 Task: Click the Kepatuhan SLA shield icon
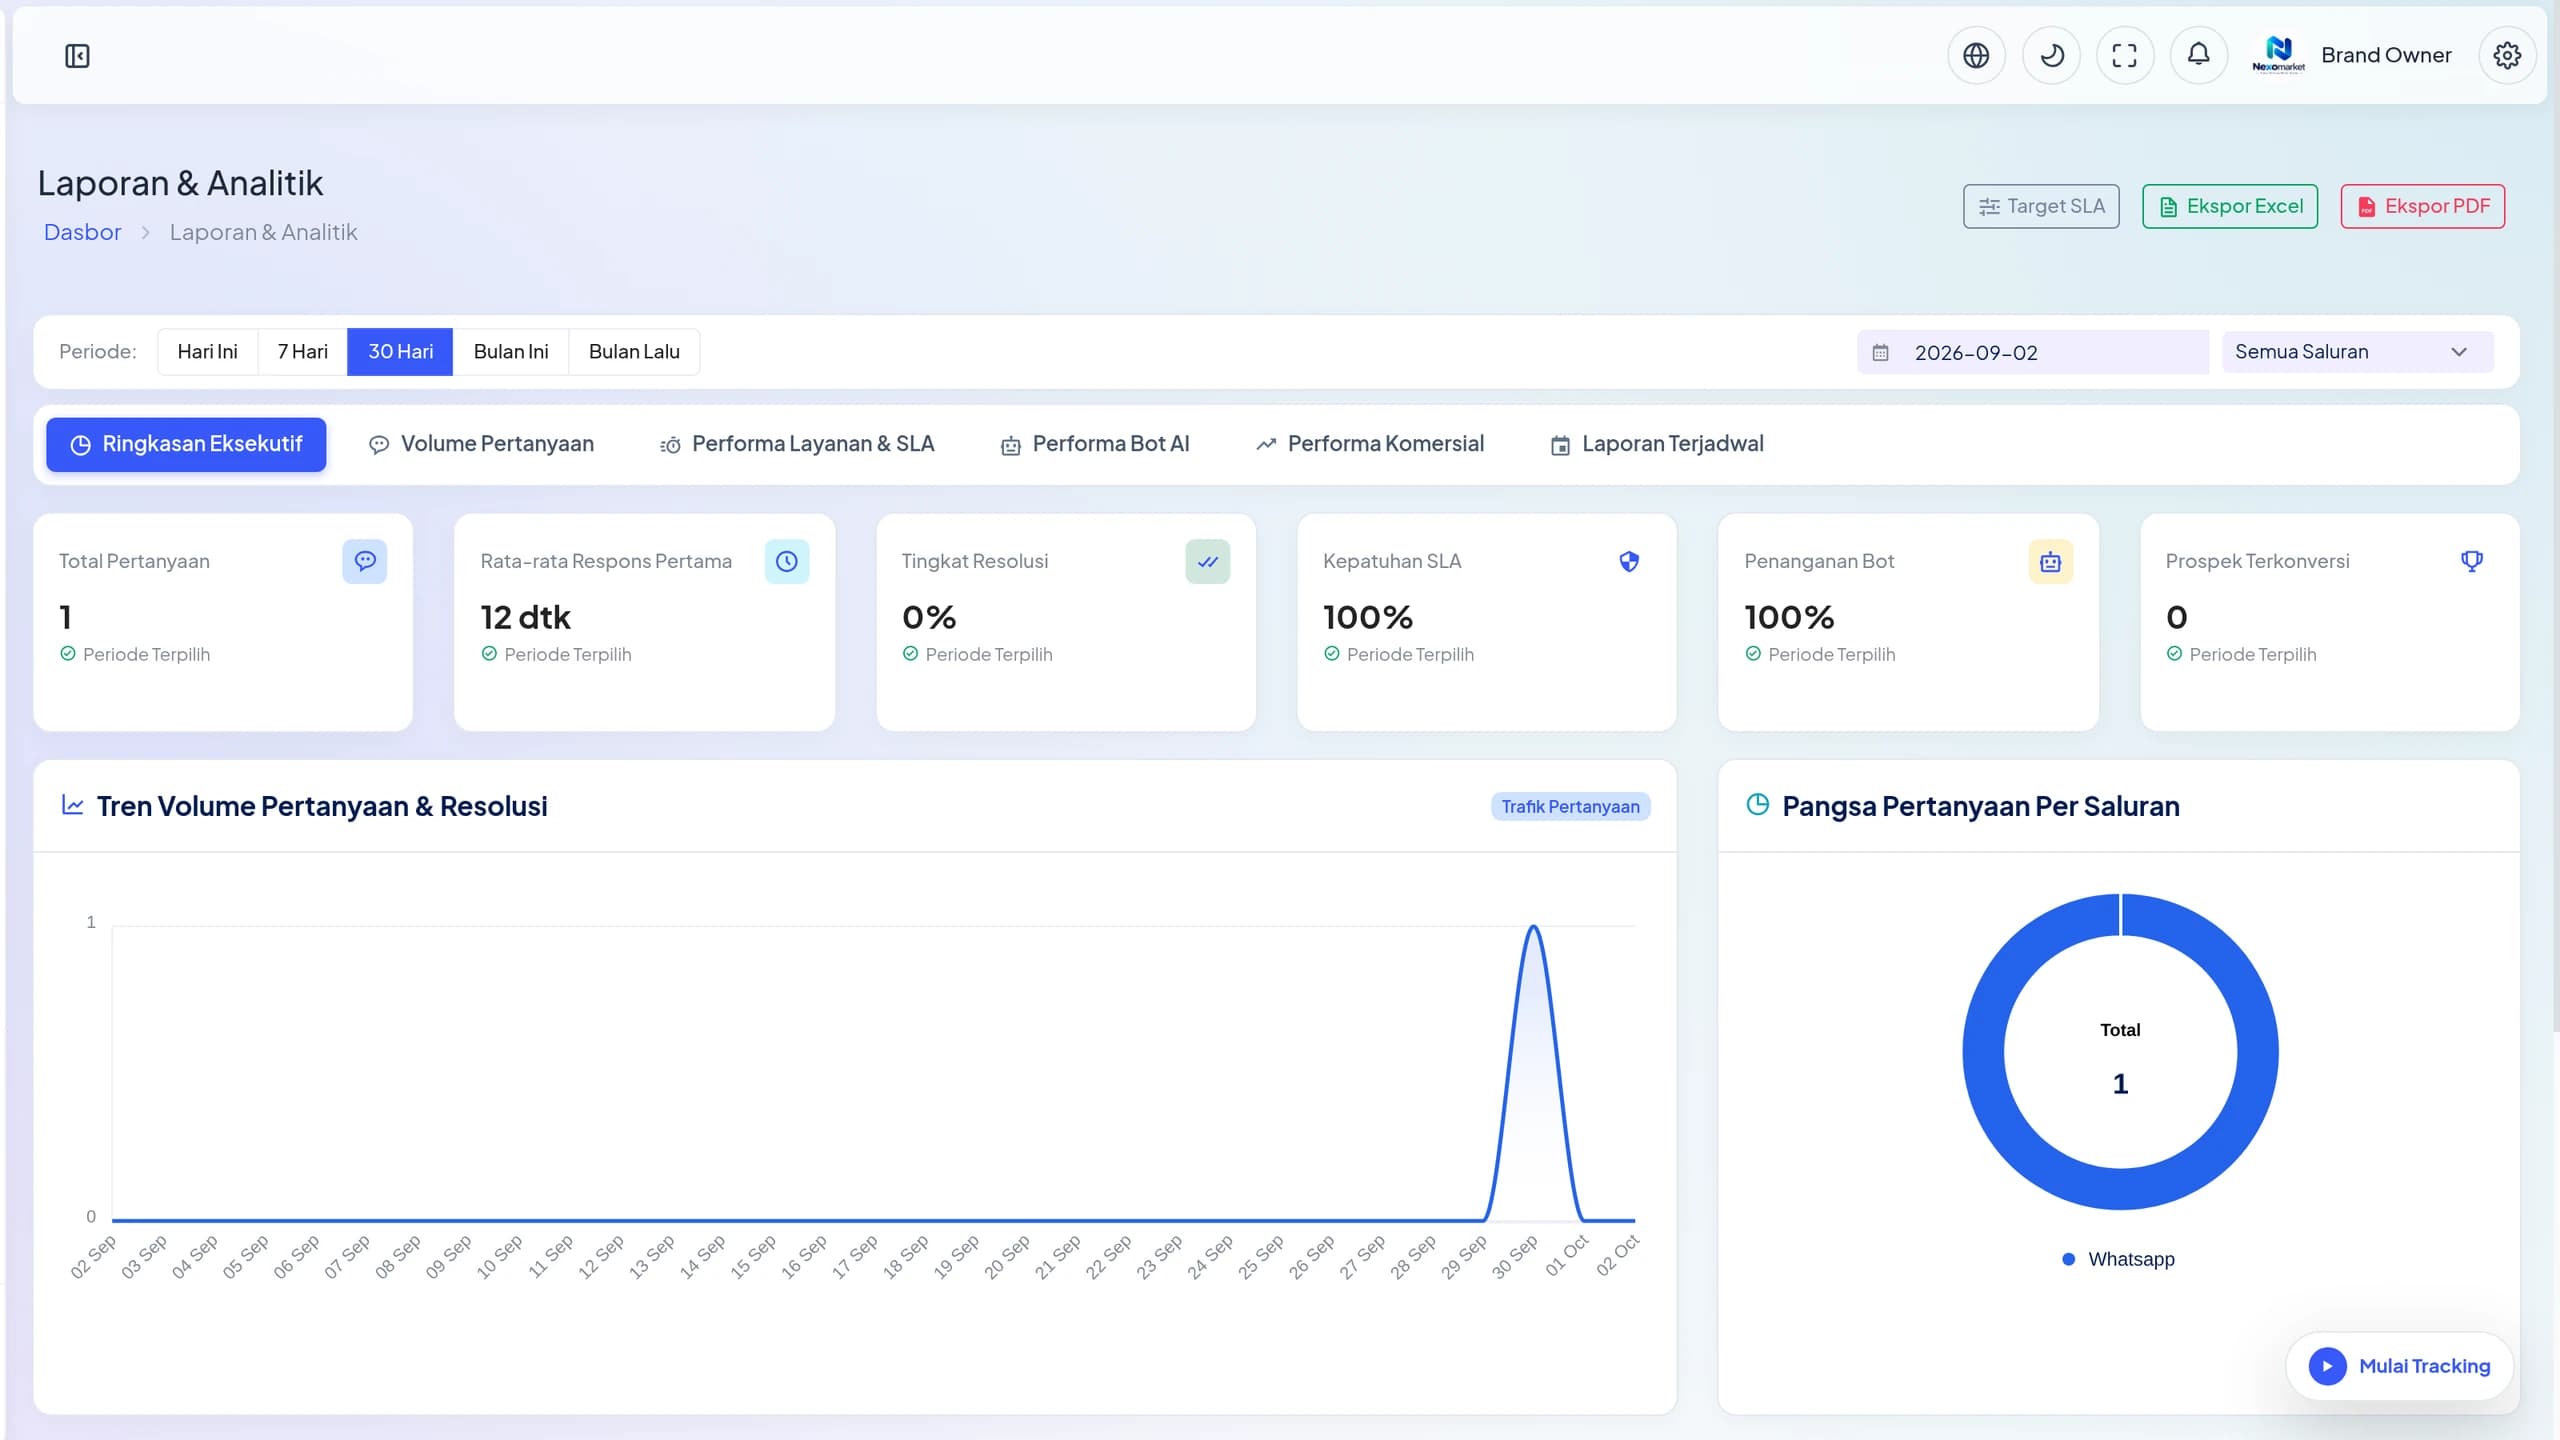pos(1629,561)
